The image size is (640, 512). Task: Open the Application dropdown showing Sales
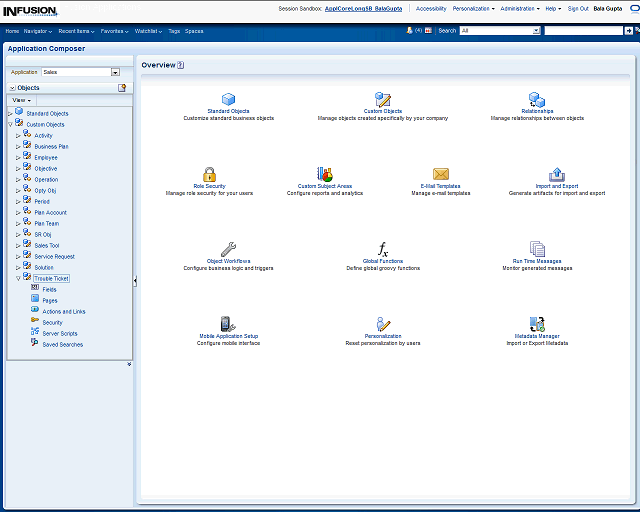[x=115, y=72]
